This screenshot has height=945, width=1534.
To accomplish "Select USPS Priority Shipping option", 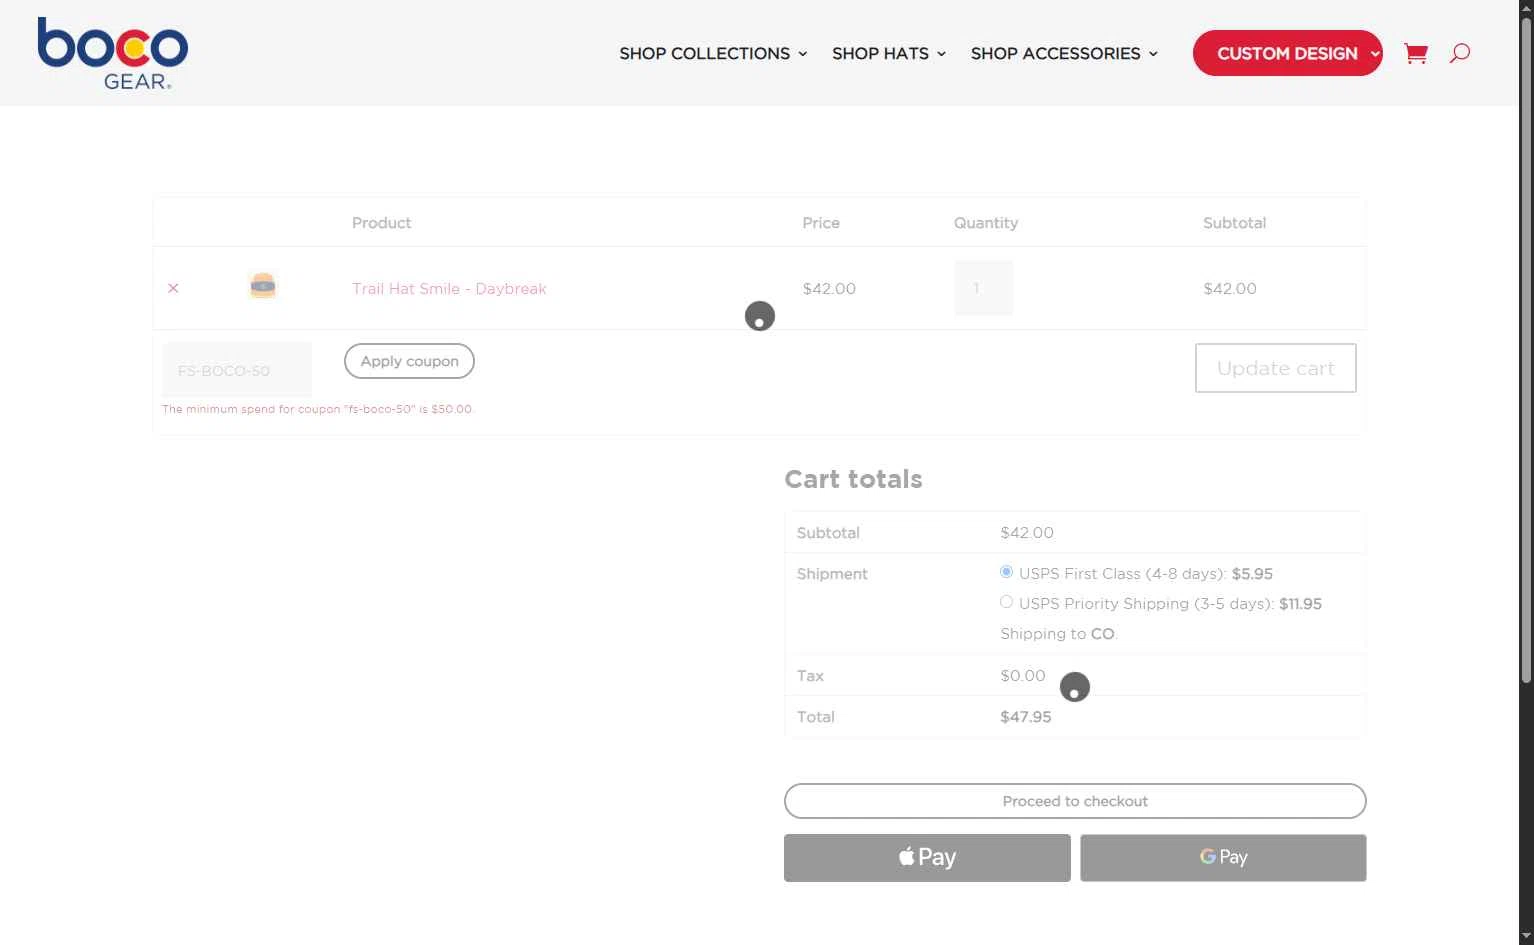I will [x=1006, y=602].
